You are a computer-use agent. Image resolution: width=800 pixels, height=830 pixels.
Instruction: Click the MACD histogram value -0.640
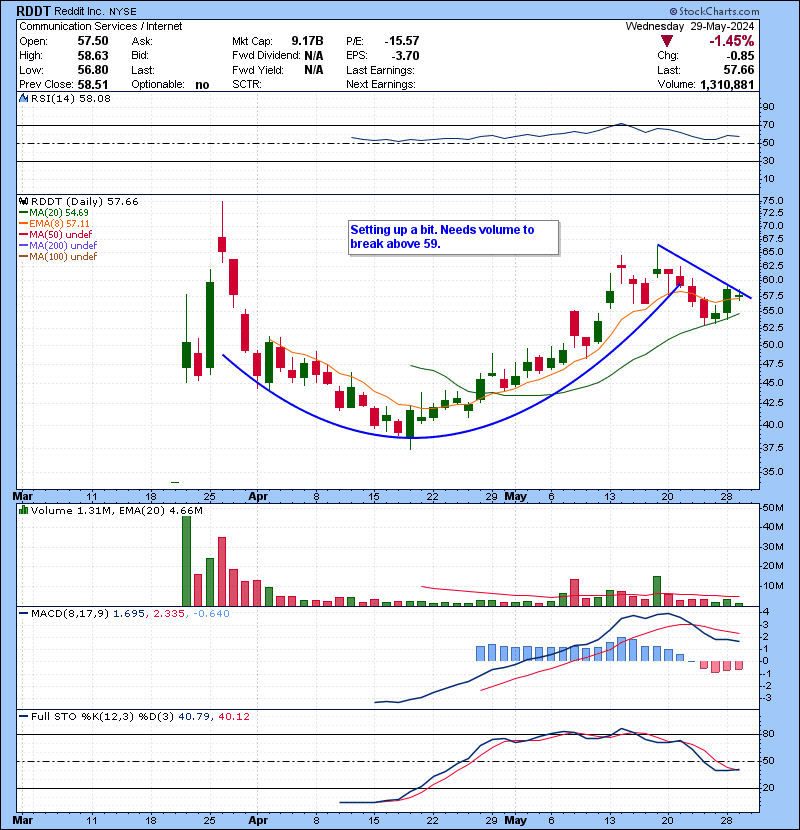click(x=211, y=614)
